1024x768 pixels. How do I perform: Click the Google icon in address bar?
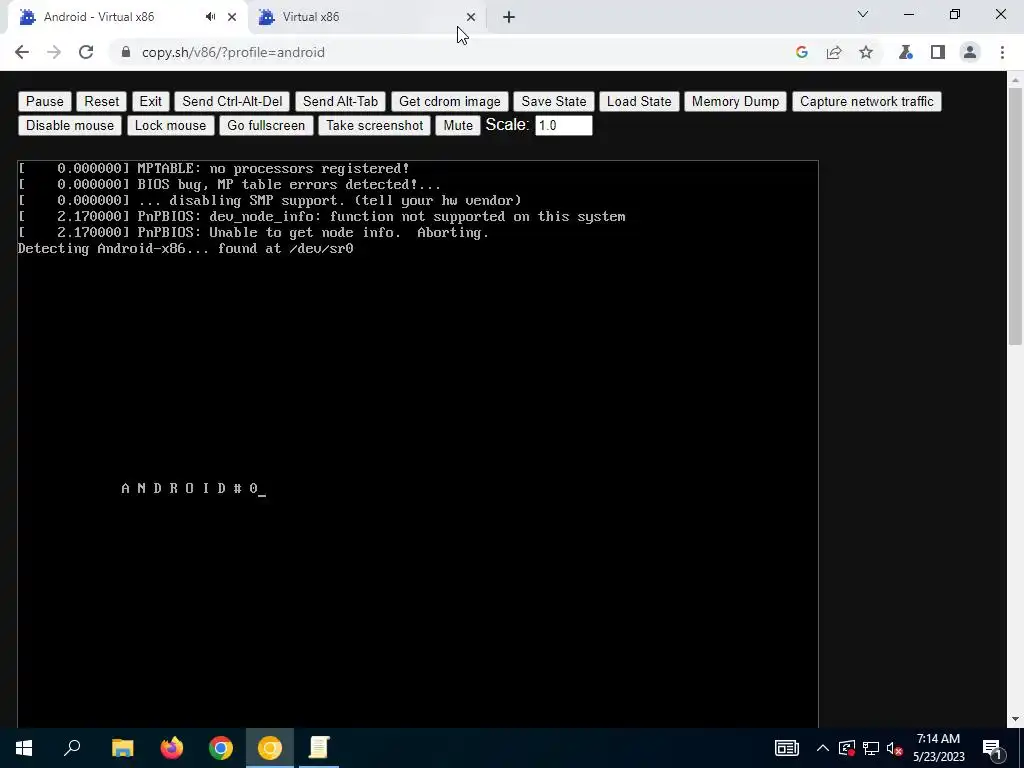pyautogui.click(x=802, y=52)
